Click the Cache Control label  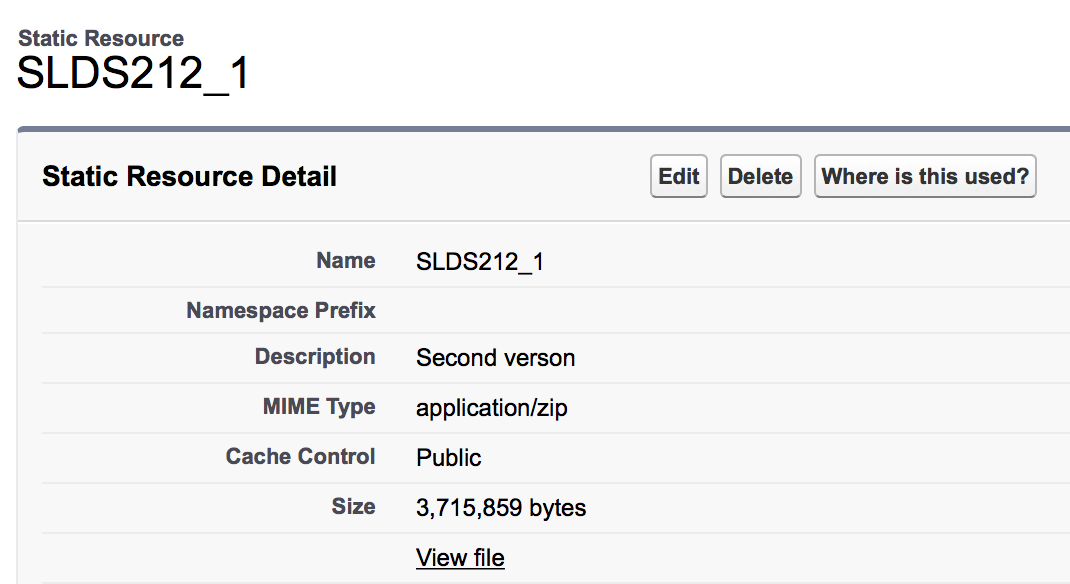coord(300,457)
